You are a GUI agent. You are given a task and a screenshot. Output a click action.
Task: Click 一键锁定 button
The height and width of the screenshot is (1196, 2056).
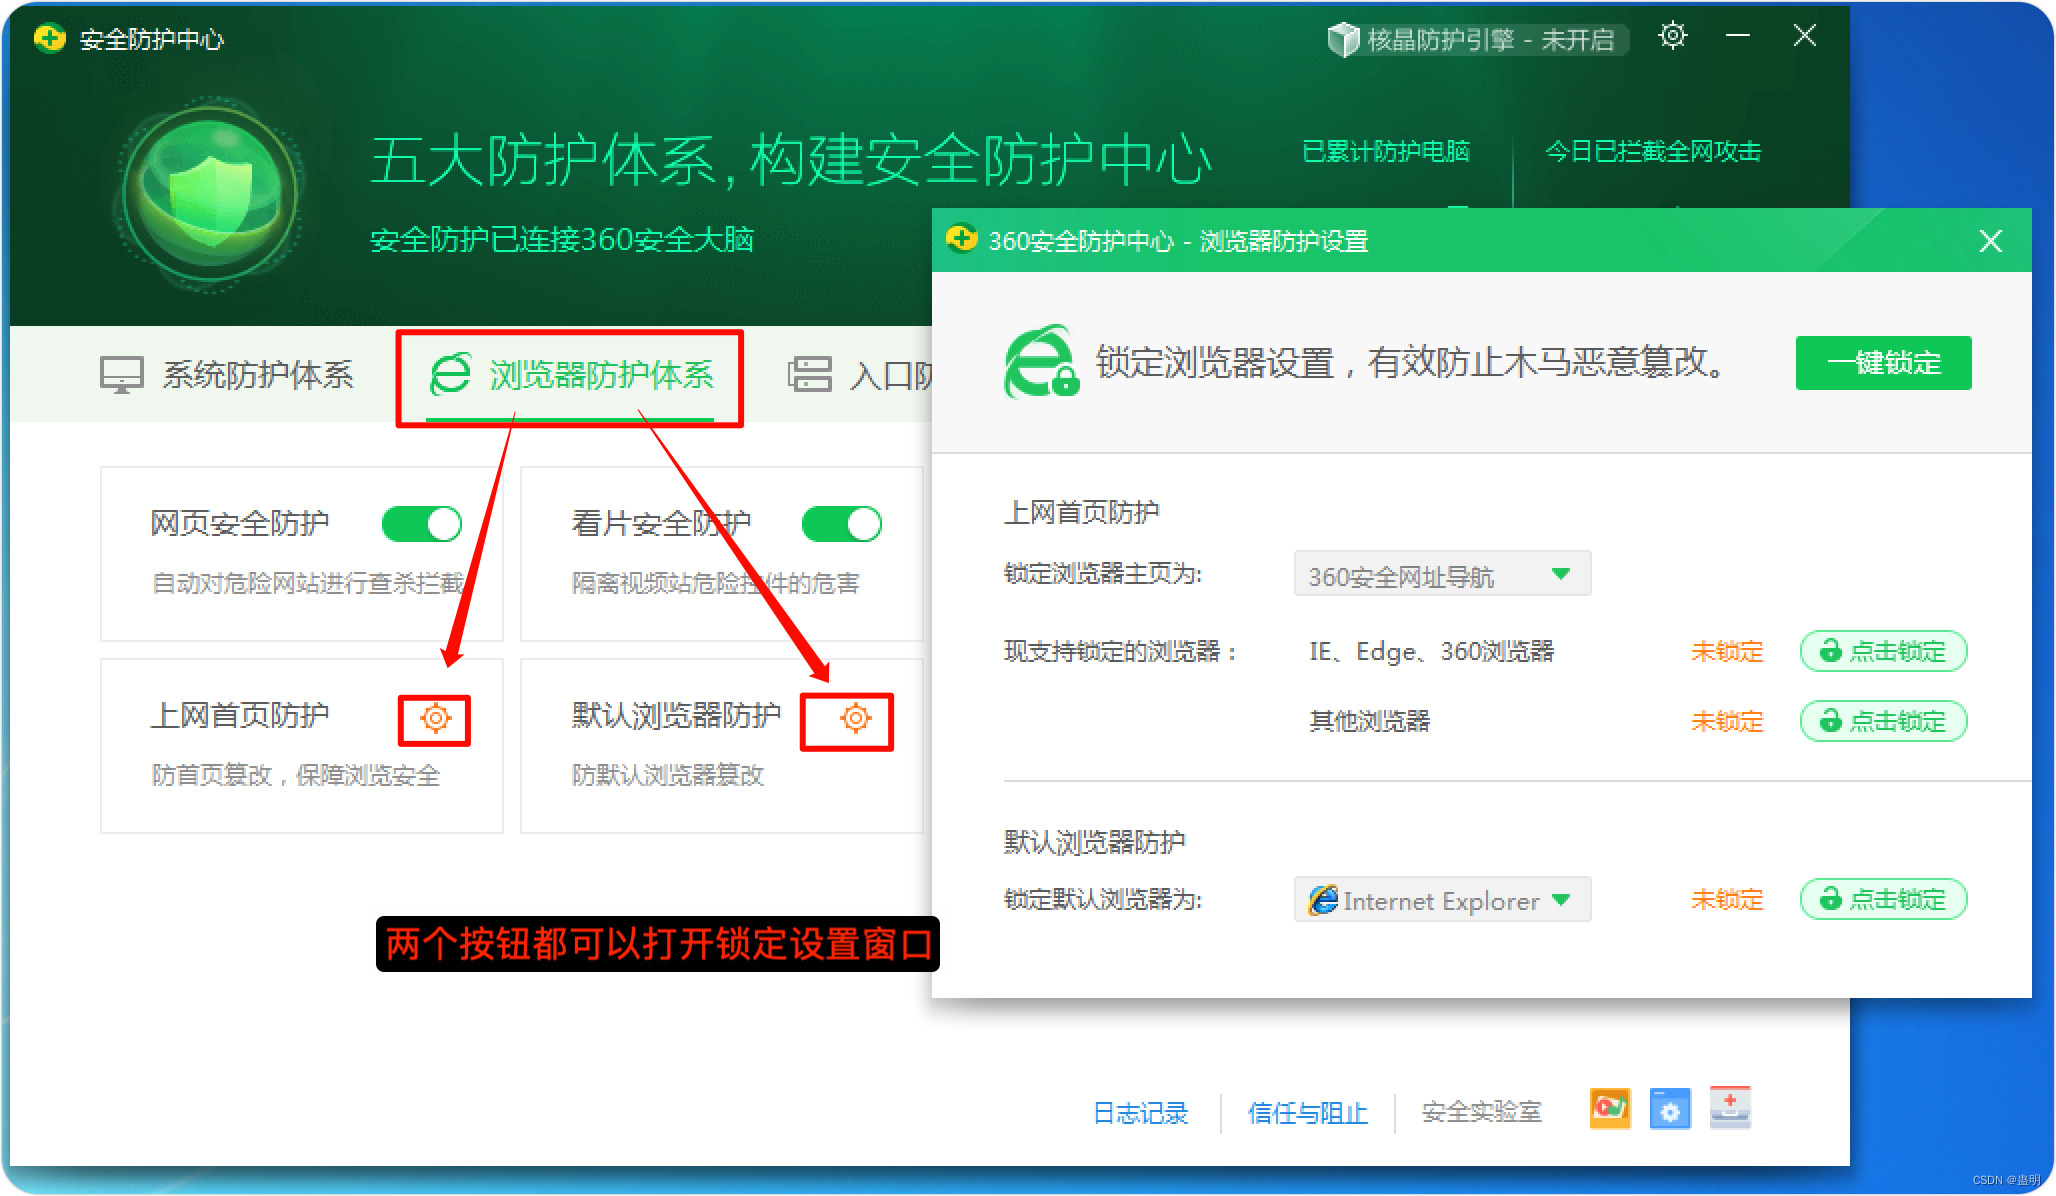1883,362
